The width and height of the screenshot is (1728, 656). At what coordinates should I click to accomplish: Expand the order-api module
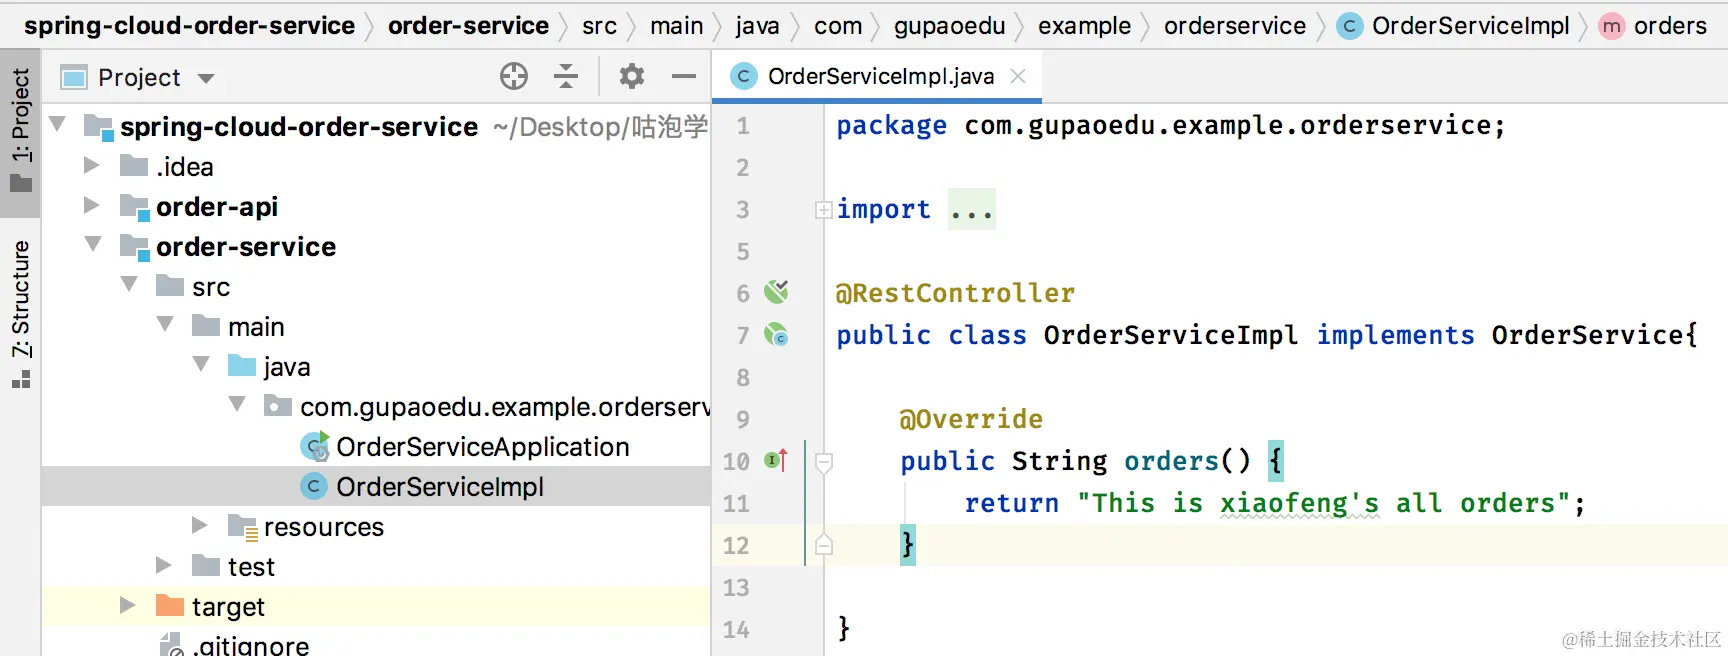[92, 205]
